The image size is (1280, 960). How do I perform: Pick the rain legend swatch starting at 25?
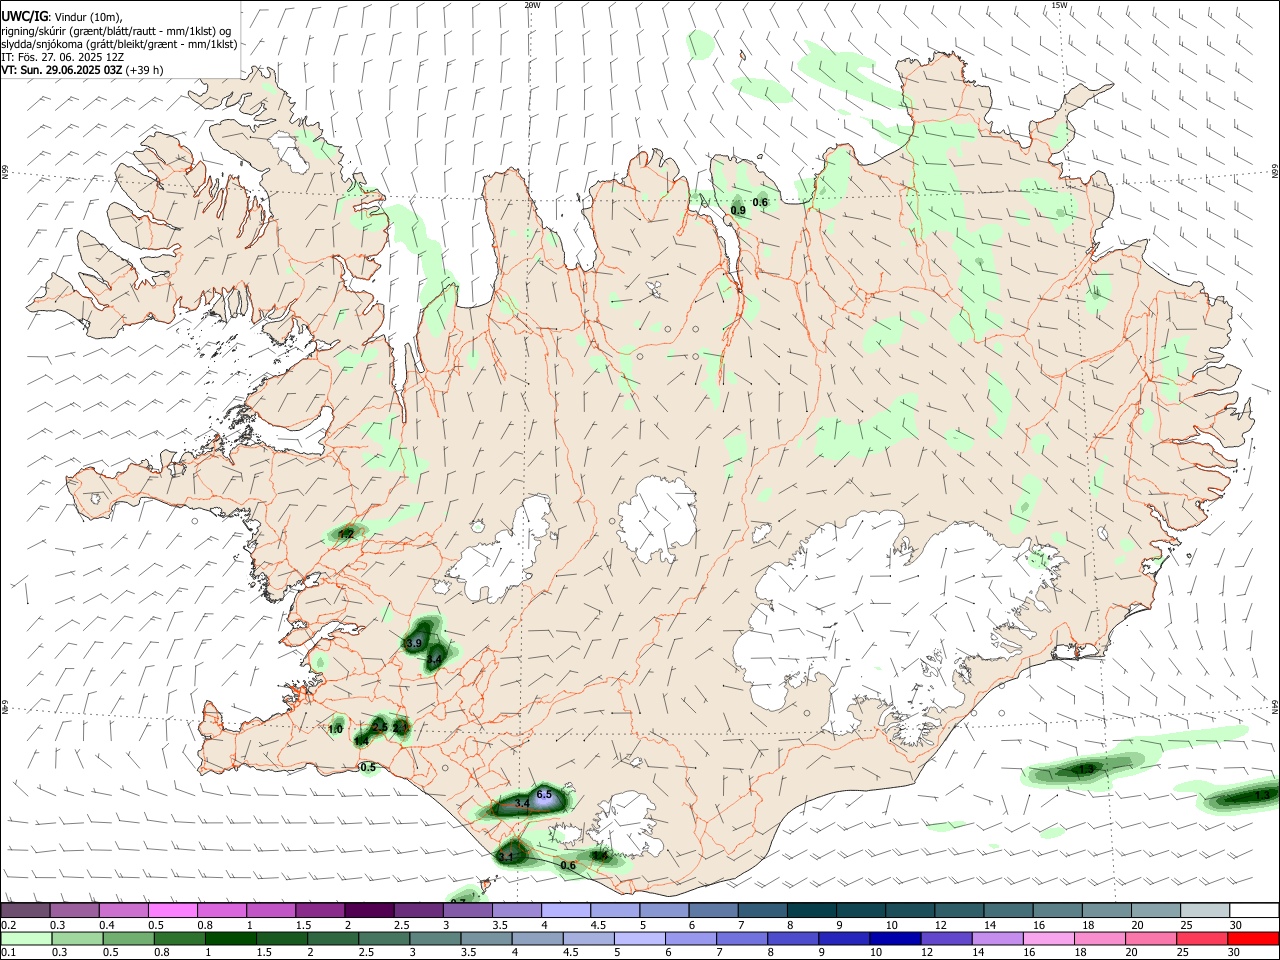click(x=1202, y=939)
